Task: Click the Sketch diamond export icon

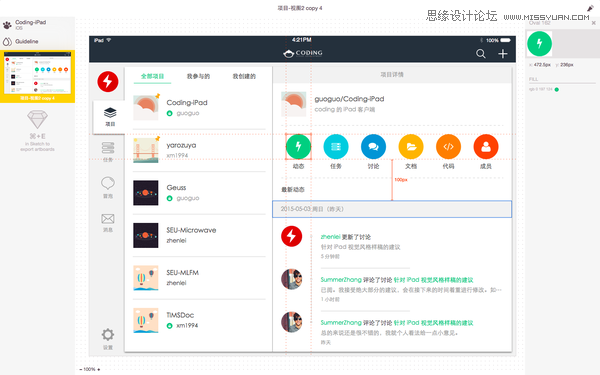Action: (x=38, y=119)
